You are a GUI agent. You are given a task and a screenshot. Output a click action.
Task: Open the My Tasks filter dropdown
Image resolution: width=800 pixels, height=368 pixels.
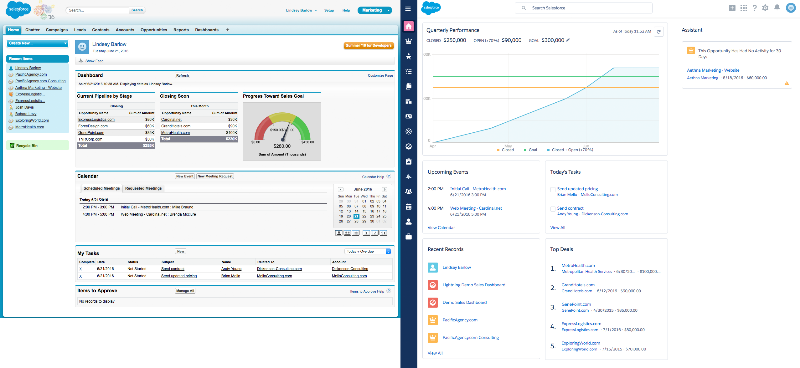pos(368,251)
